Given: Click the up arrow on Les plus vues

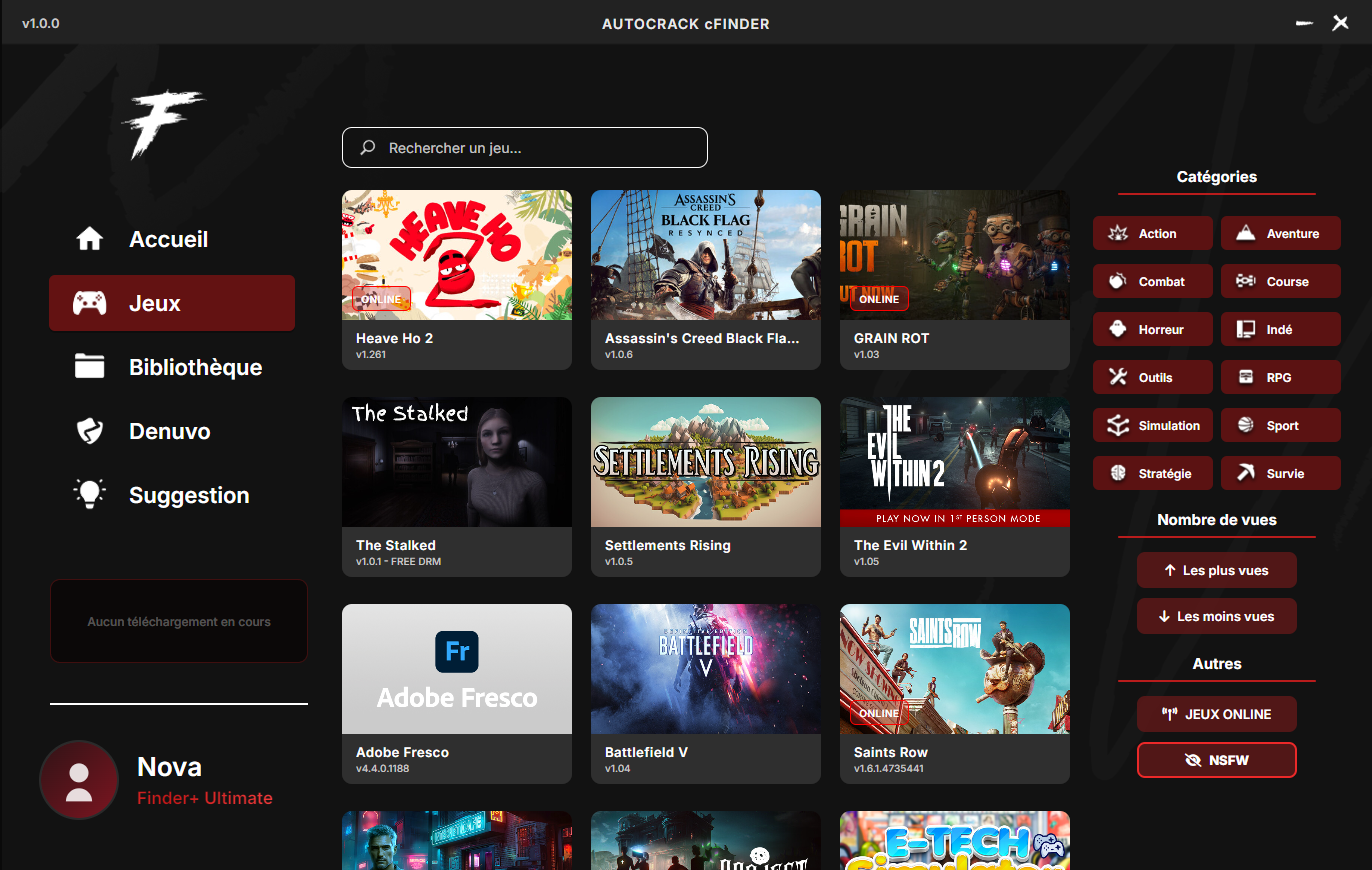Looking at the screenshot, I should [1170, 570].
